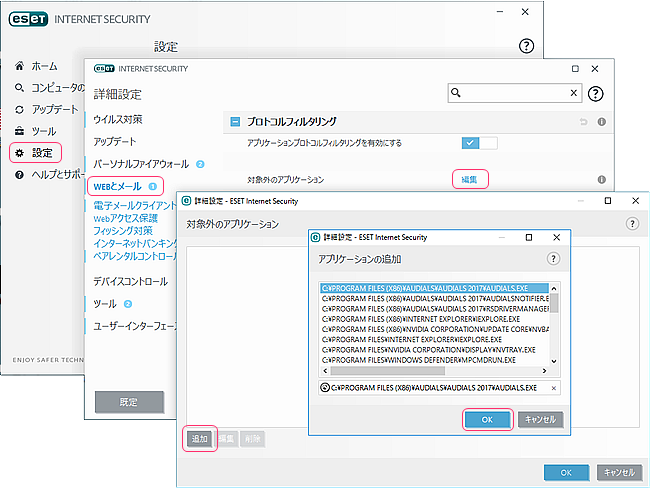Open 電子メールクライアント sub-item

coord(135,205)
